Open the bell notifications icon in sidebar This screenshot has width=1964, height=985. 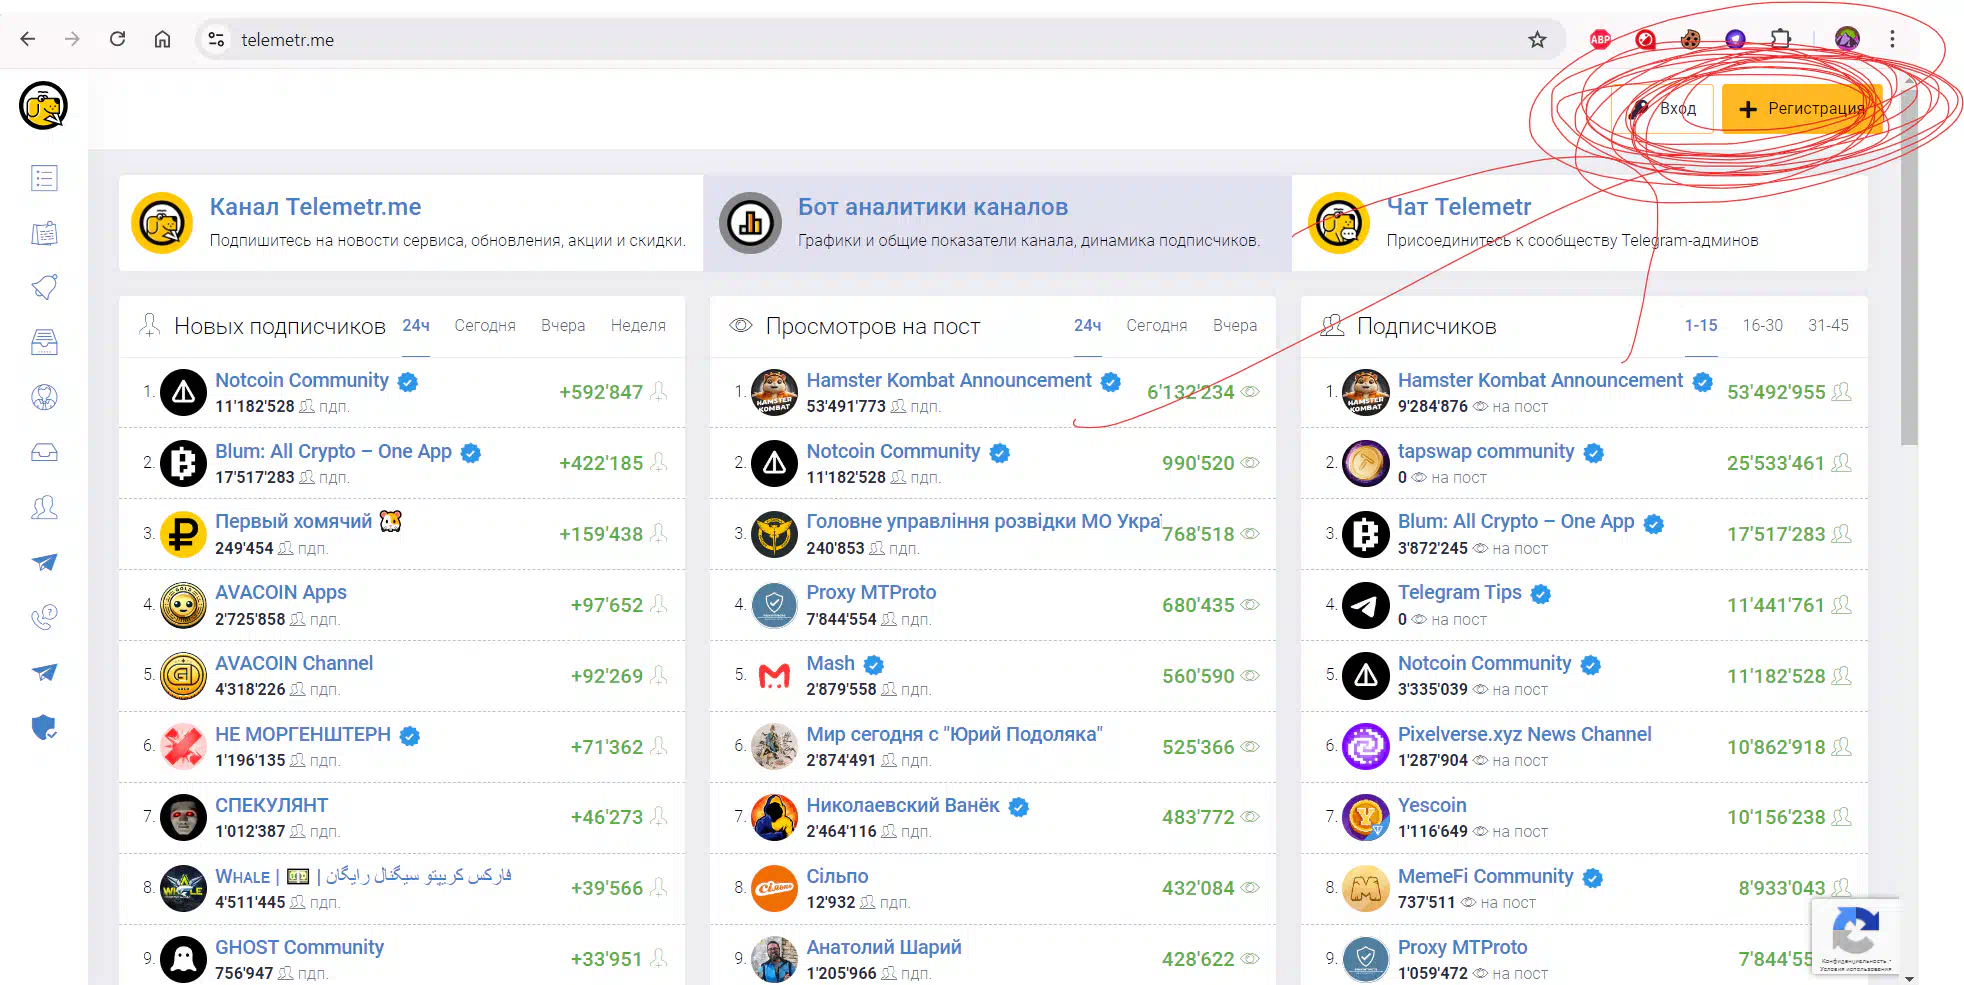tap(44, 287)
